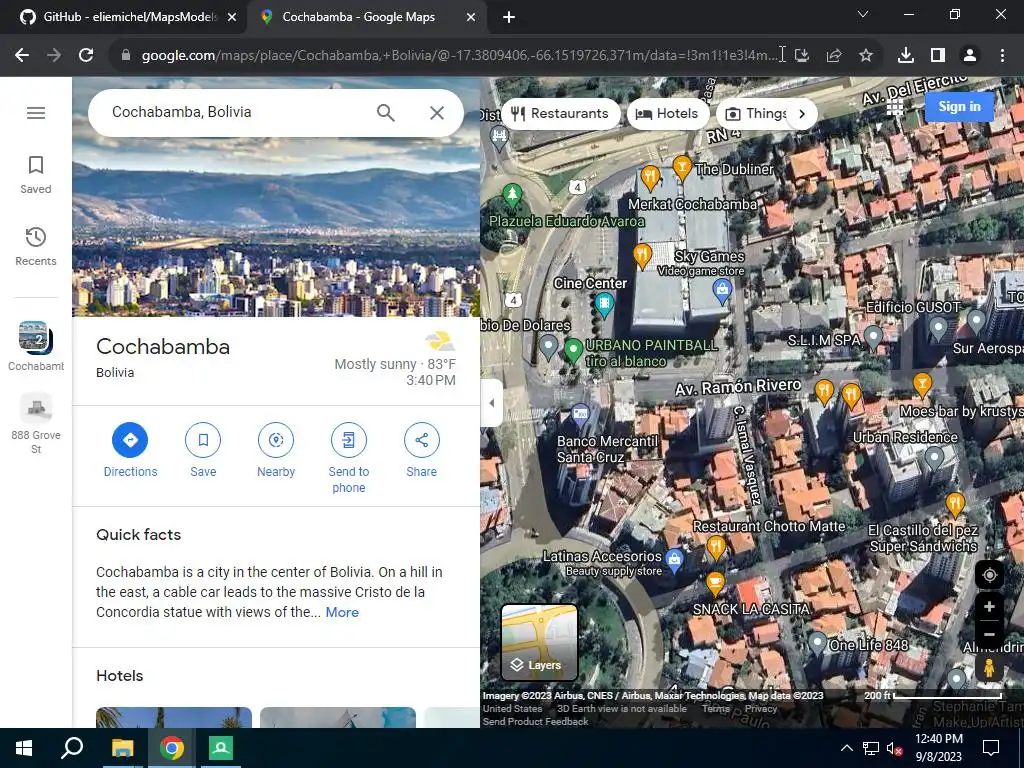The height and width of the screenshot is (768, 1024).
Task: Select the Latinas Accesorios store pin
Action: (675, 560)
